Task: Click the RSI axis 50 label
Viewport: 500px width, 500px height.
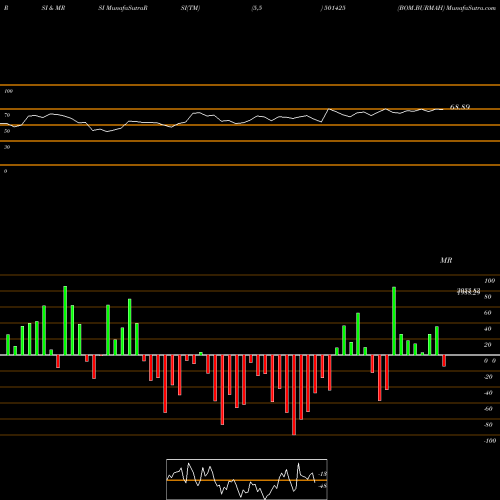Action: click(7, 131)
